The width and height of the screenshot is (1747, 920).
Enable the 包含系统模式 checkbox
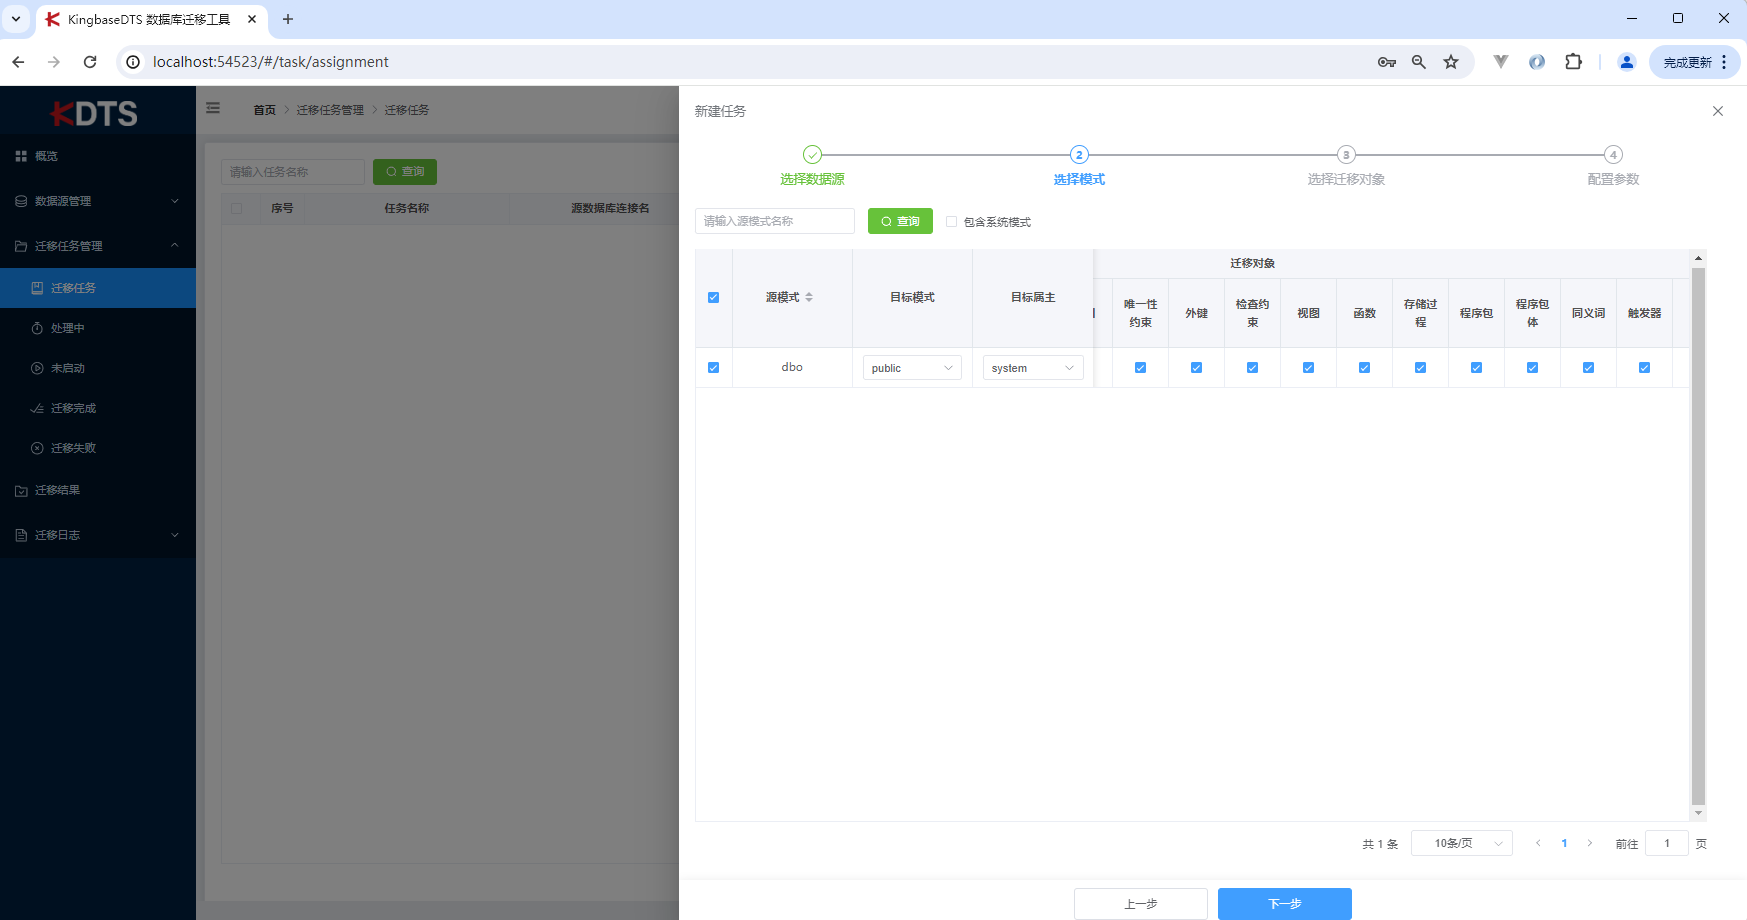click(x=951, y=222)
